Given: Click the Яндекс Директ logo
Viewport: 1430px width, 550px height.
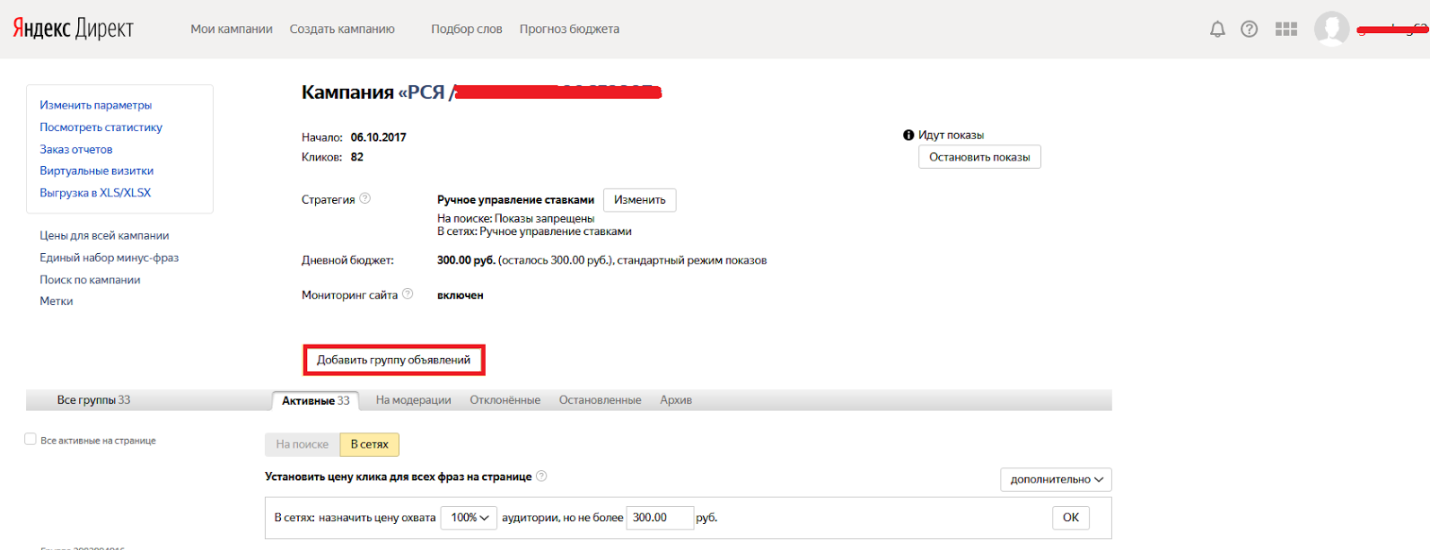Looking at the screenshot, I should pyautogui.click(x=72, y=28).
